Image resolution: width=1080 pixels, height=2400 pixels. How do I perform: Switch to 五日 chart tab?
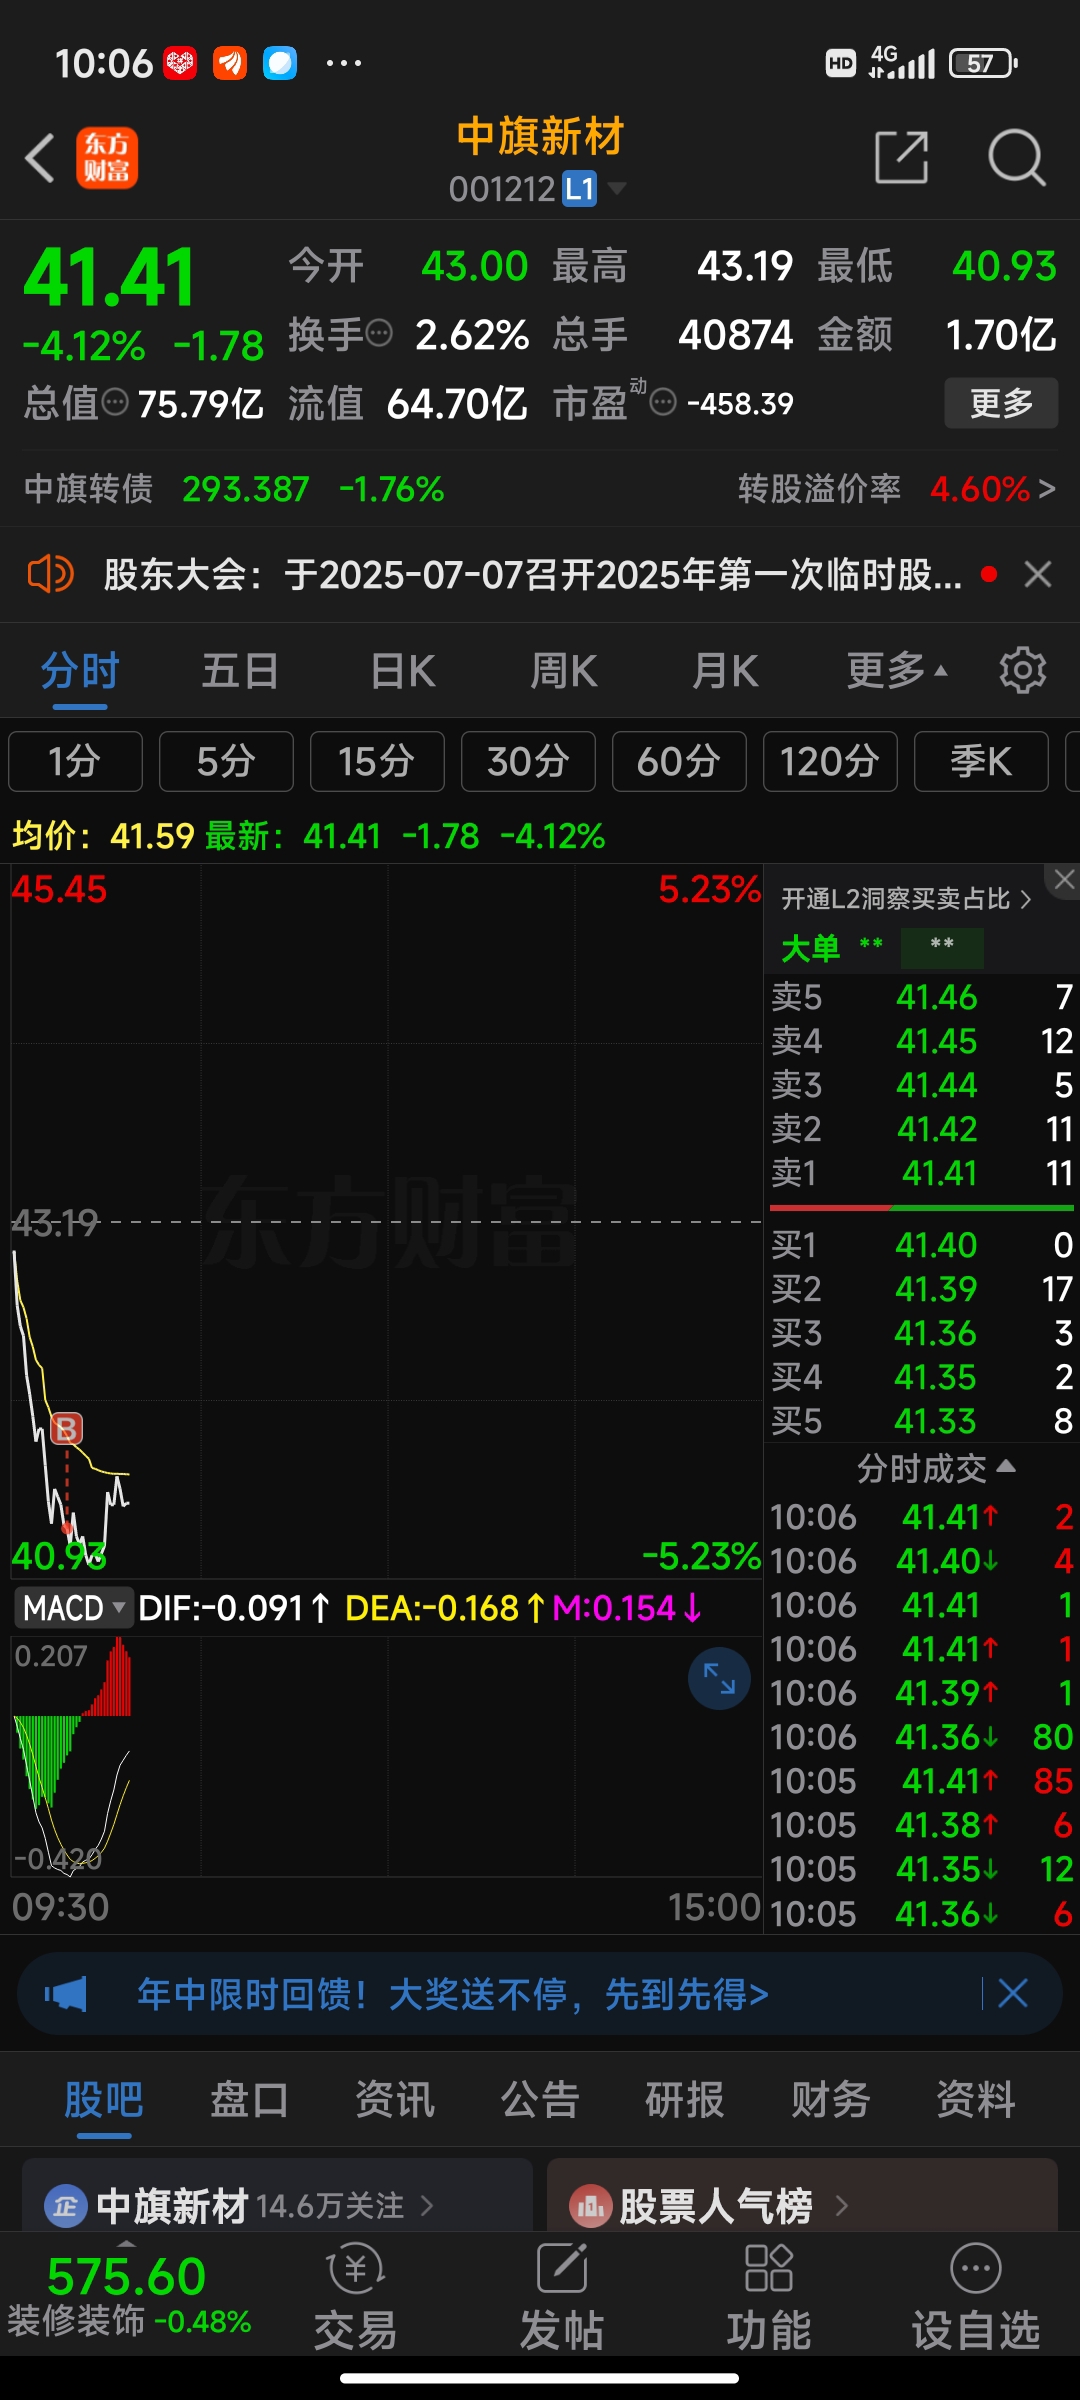click(240, 670)
